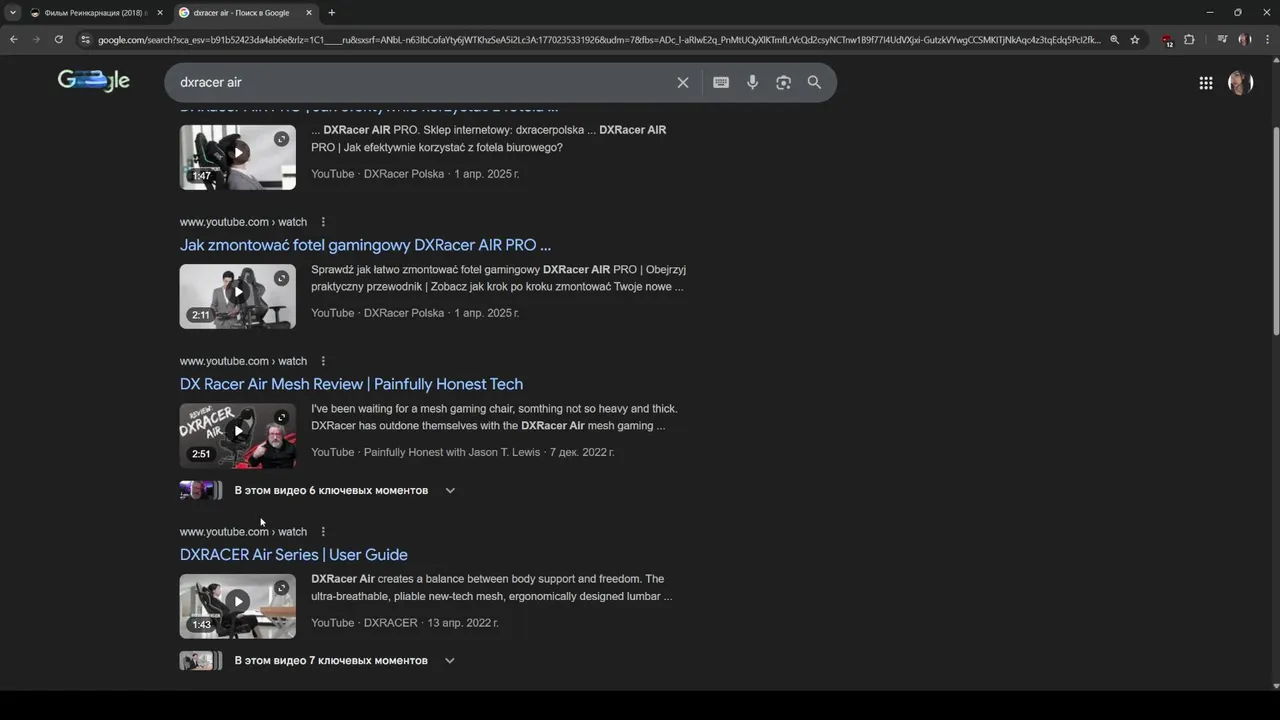Viewport: 1280px width, 720px height.
Task: Open the page zoom indicator
Action: click(1114, 40)
